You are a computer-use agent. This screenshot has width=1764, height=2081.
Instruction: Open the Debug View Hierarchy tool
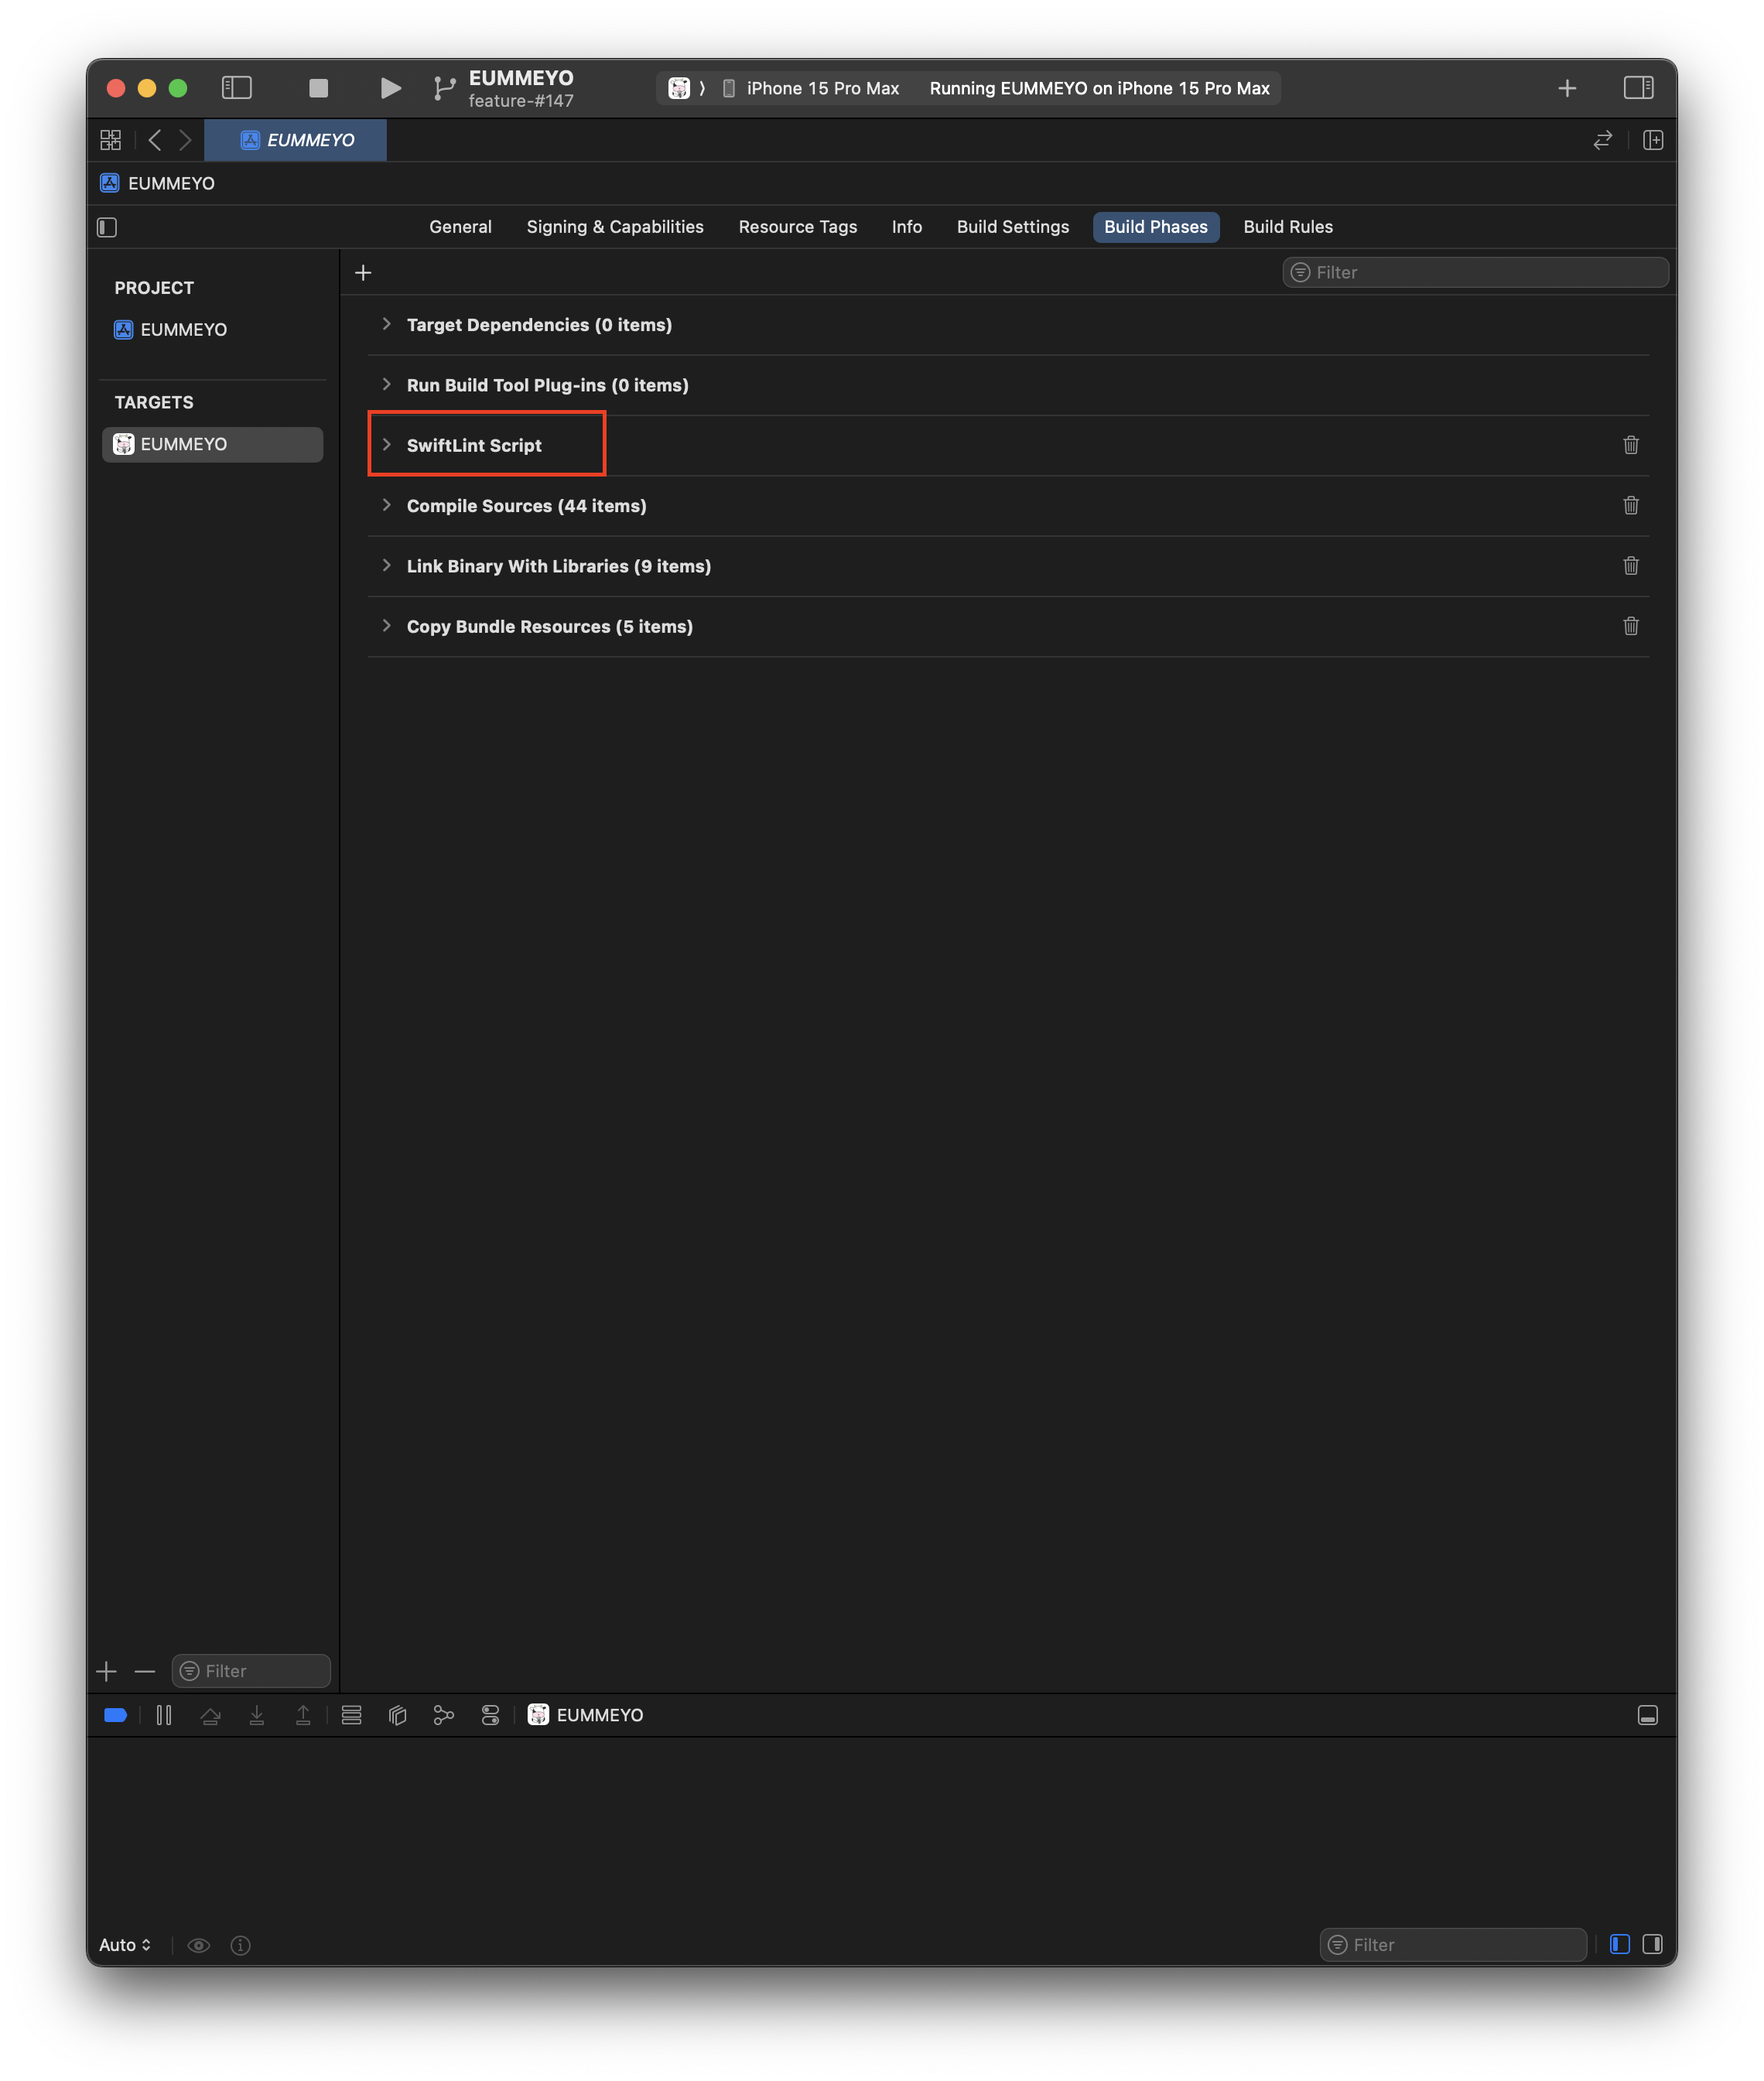click(397, 1715)
